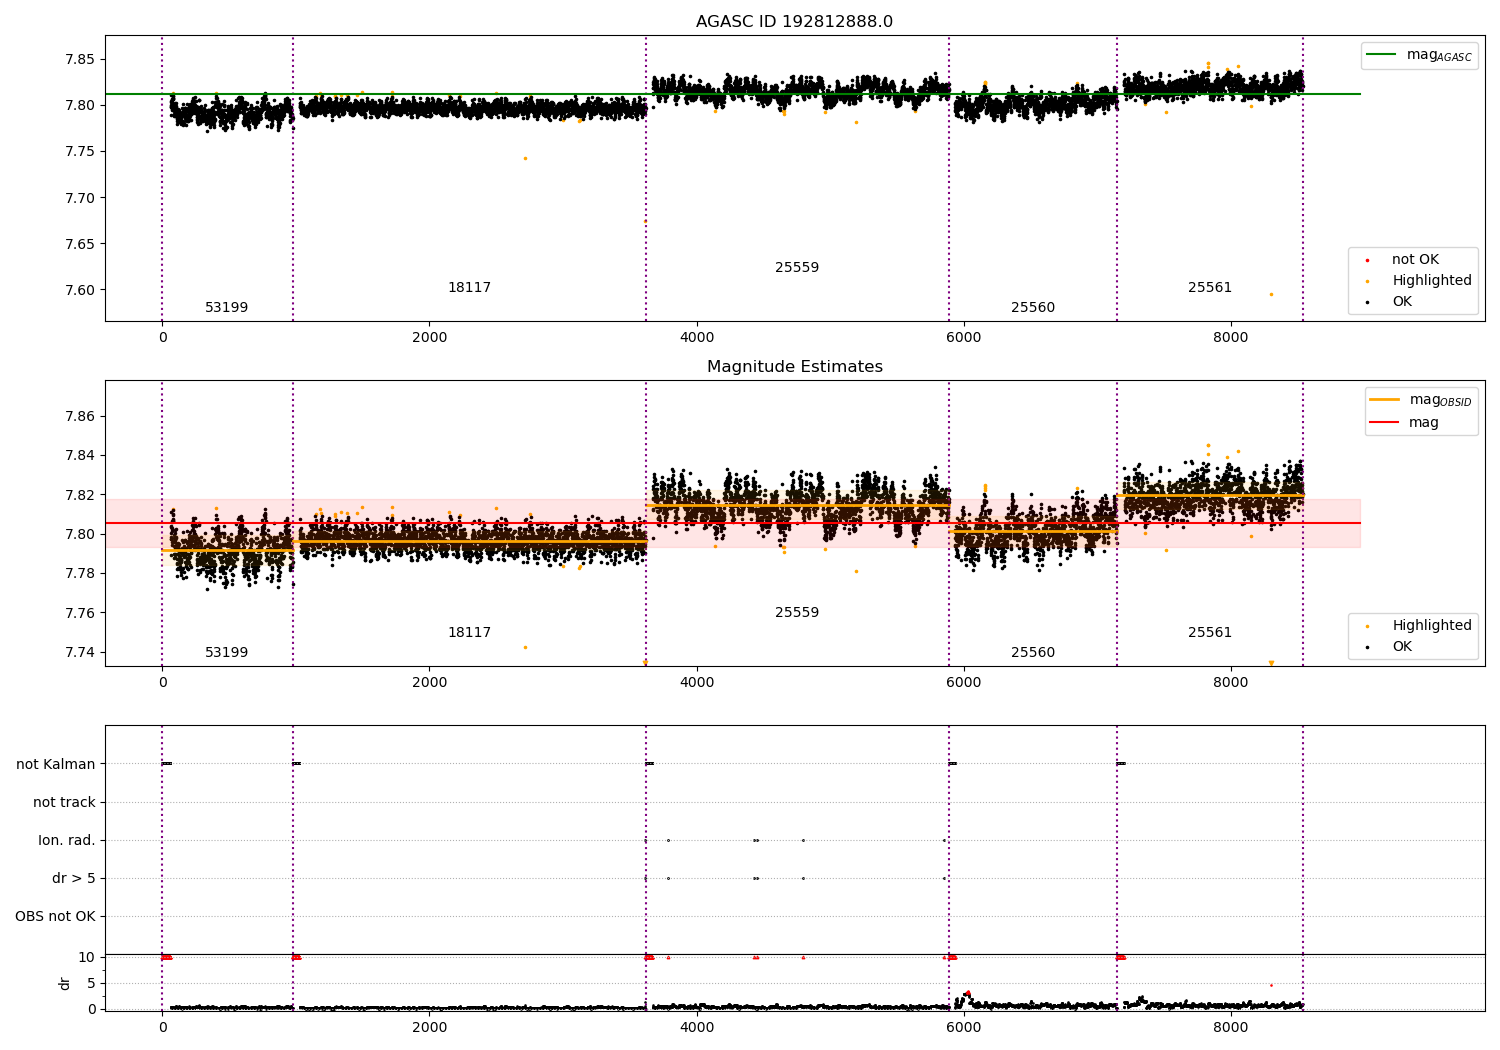Select mag OBSID legend entry in middle panel
The height and width of the screenshot is (1050, 1500).
pos(1421,400)
